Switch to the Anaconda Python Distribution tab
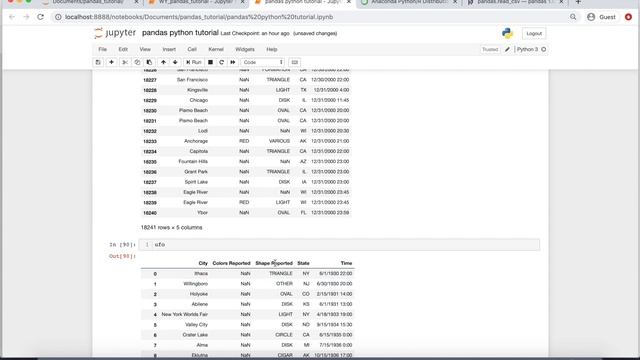640x360 pixels. (408, 2)
